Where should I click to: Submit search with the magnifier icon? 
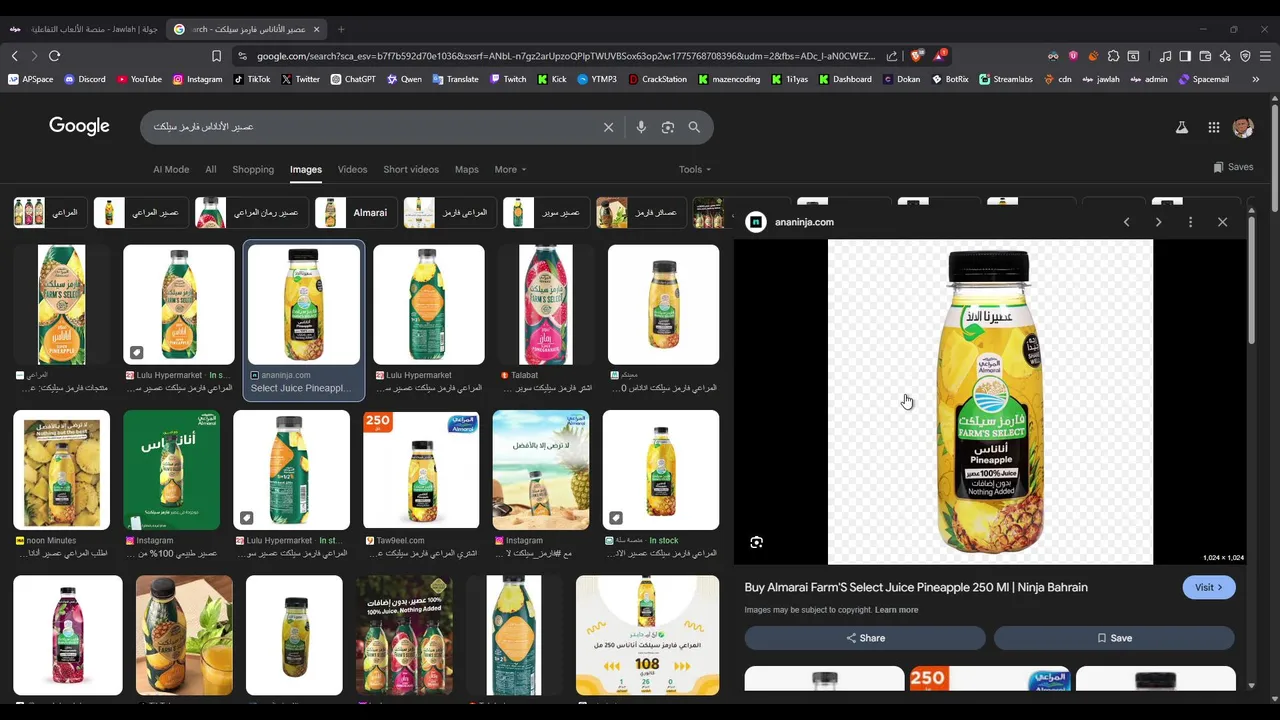694,127
